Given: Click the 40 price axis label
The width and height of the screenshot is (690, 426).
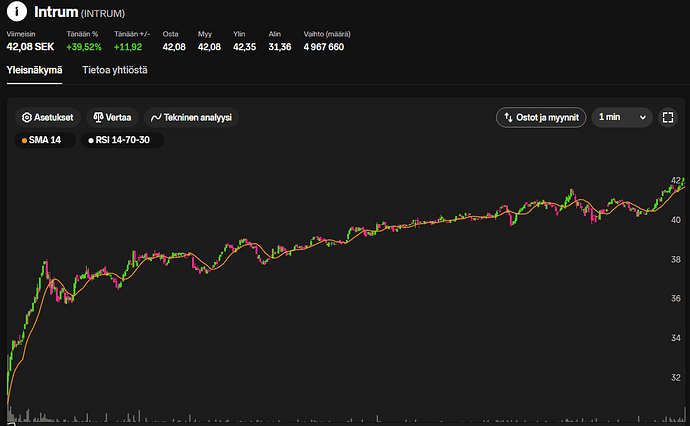Looking at the screenshot, I should click(x=675, y=220).
